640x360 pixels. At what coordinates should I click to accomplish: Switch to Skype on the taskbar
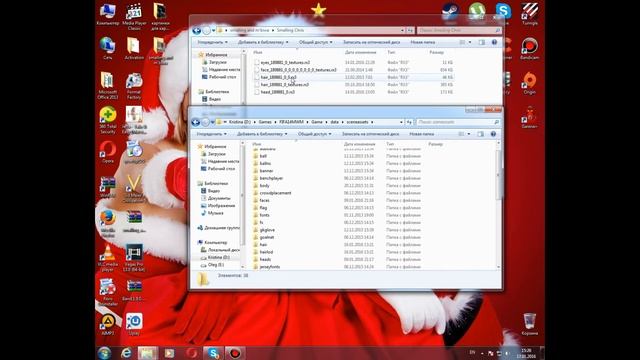click(x=213, y=353)
